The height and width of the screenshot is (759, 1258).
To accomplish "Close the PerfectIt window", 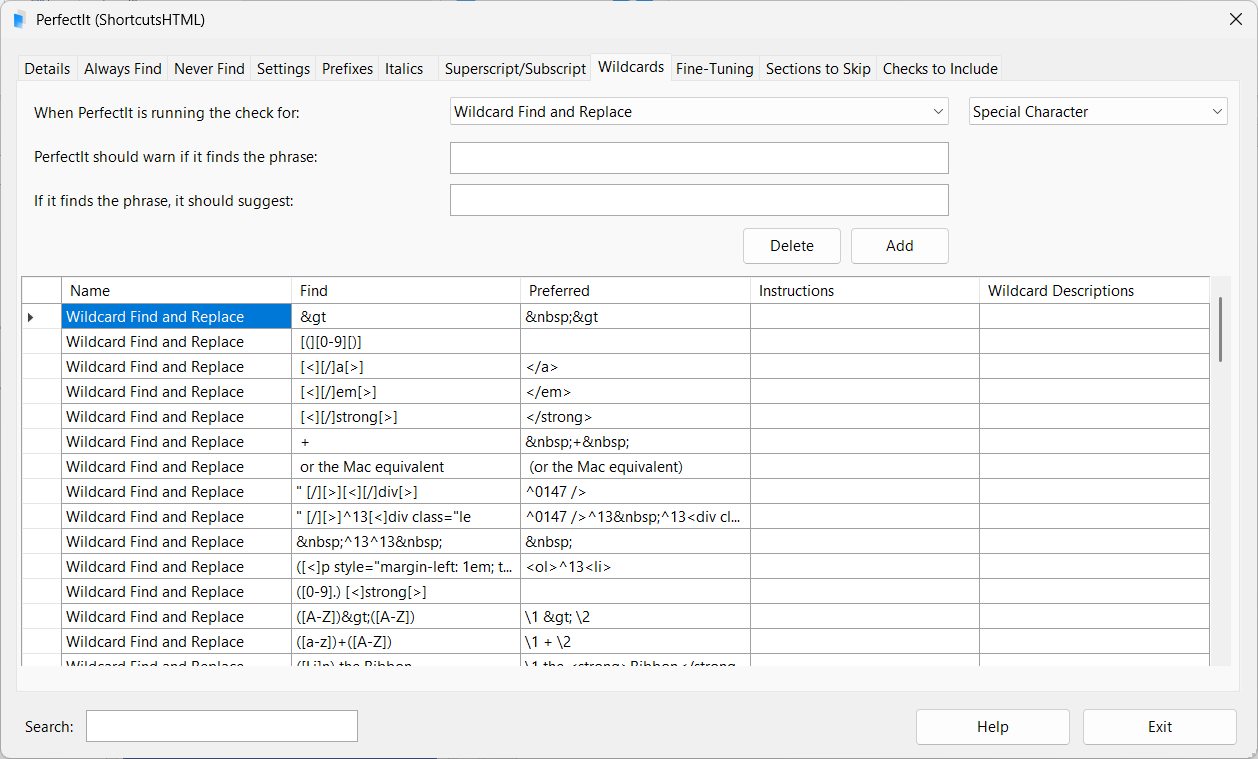I will click(1235, 19).
